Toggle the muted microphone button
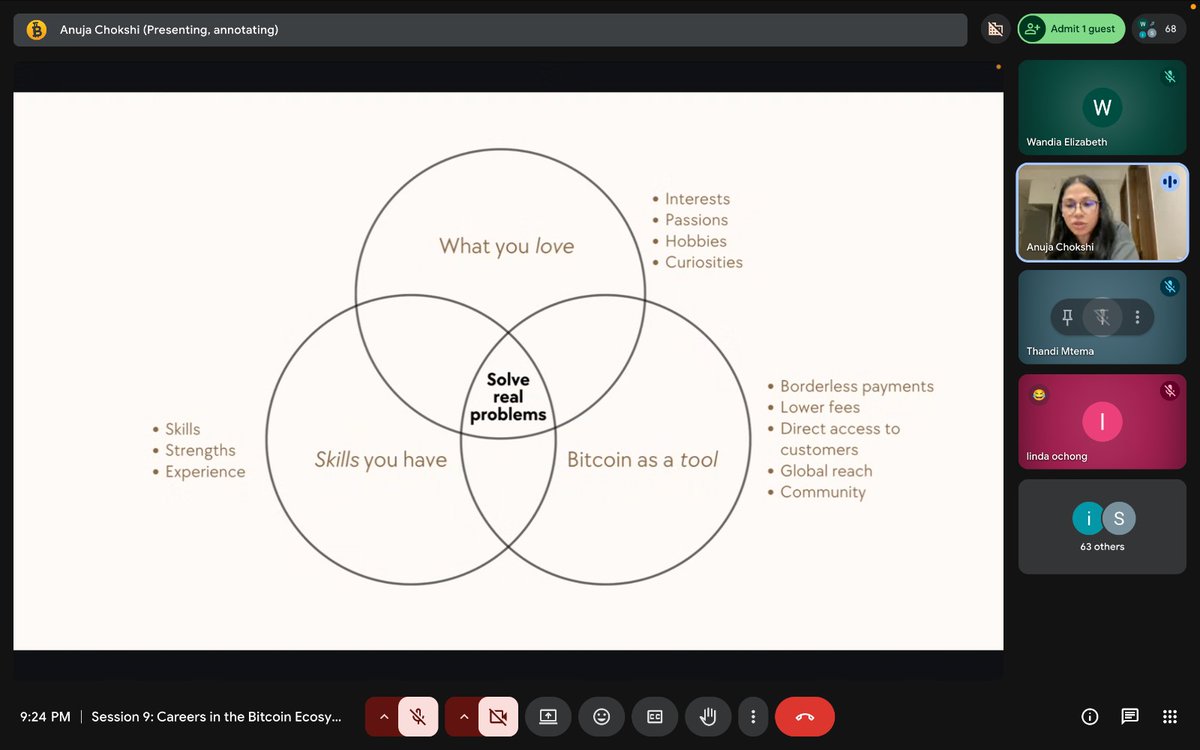This screenshot has width=1200, height=750. pos(418,717)
